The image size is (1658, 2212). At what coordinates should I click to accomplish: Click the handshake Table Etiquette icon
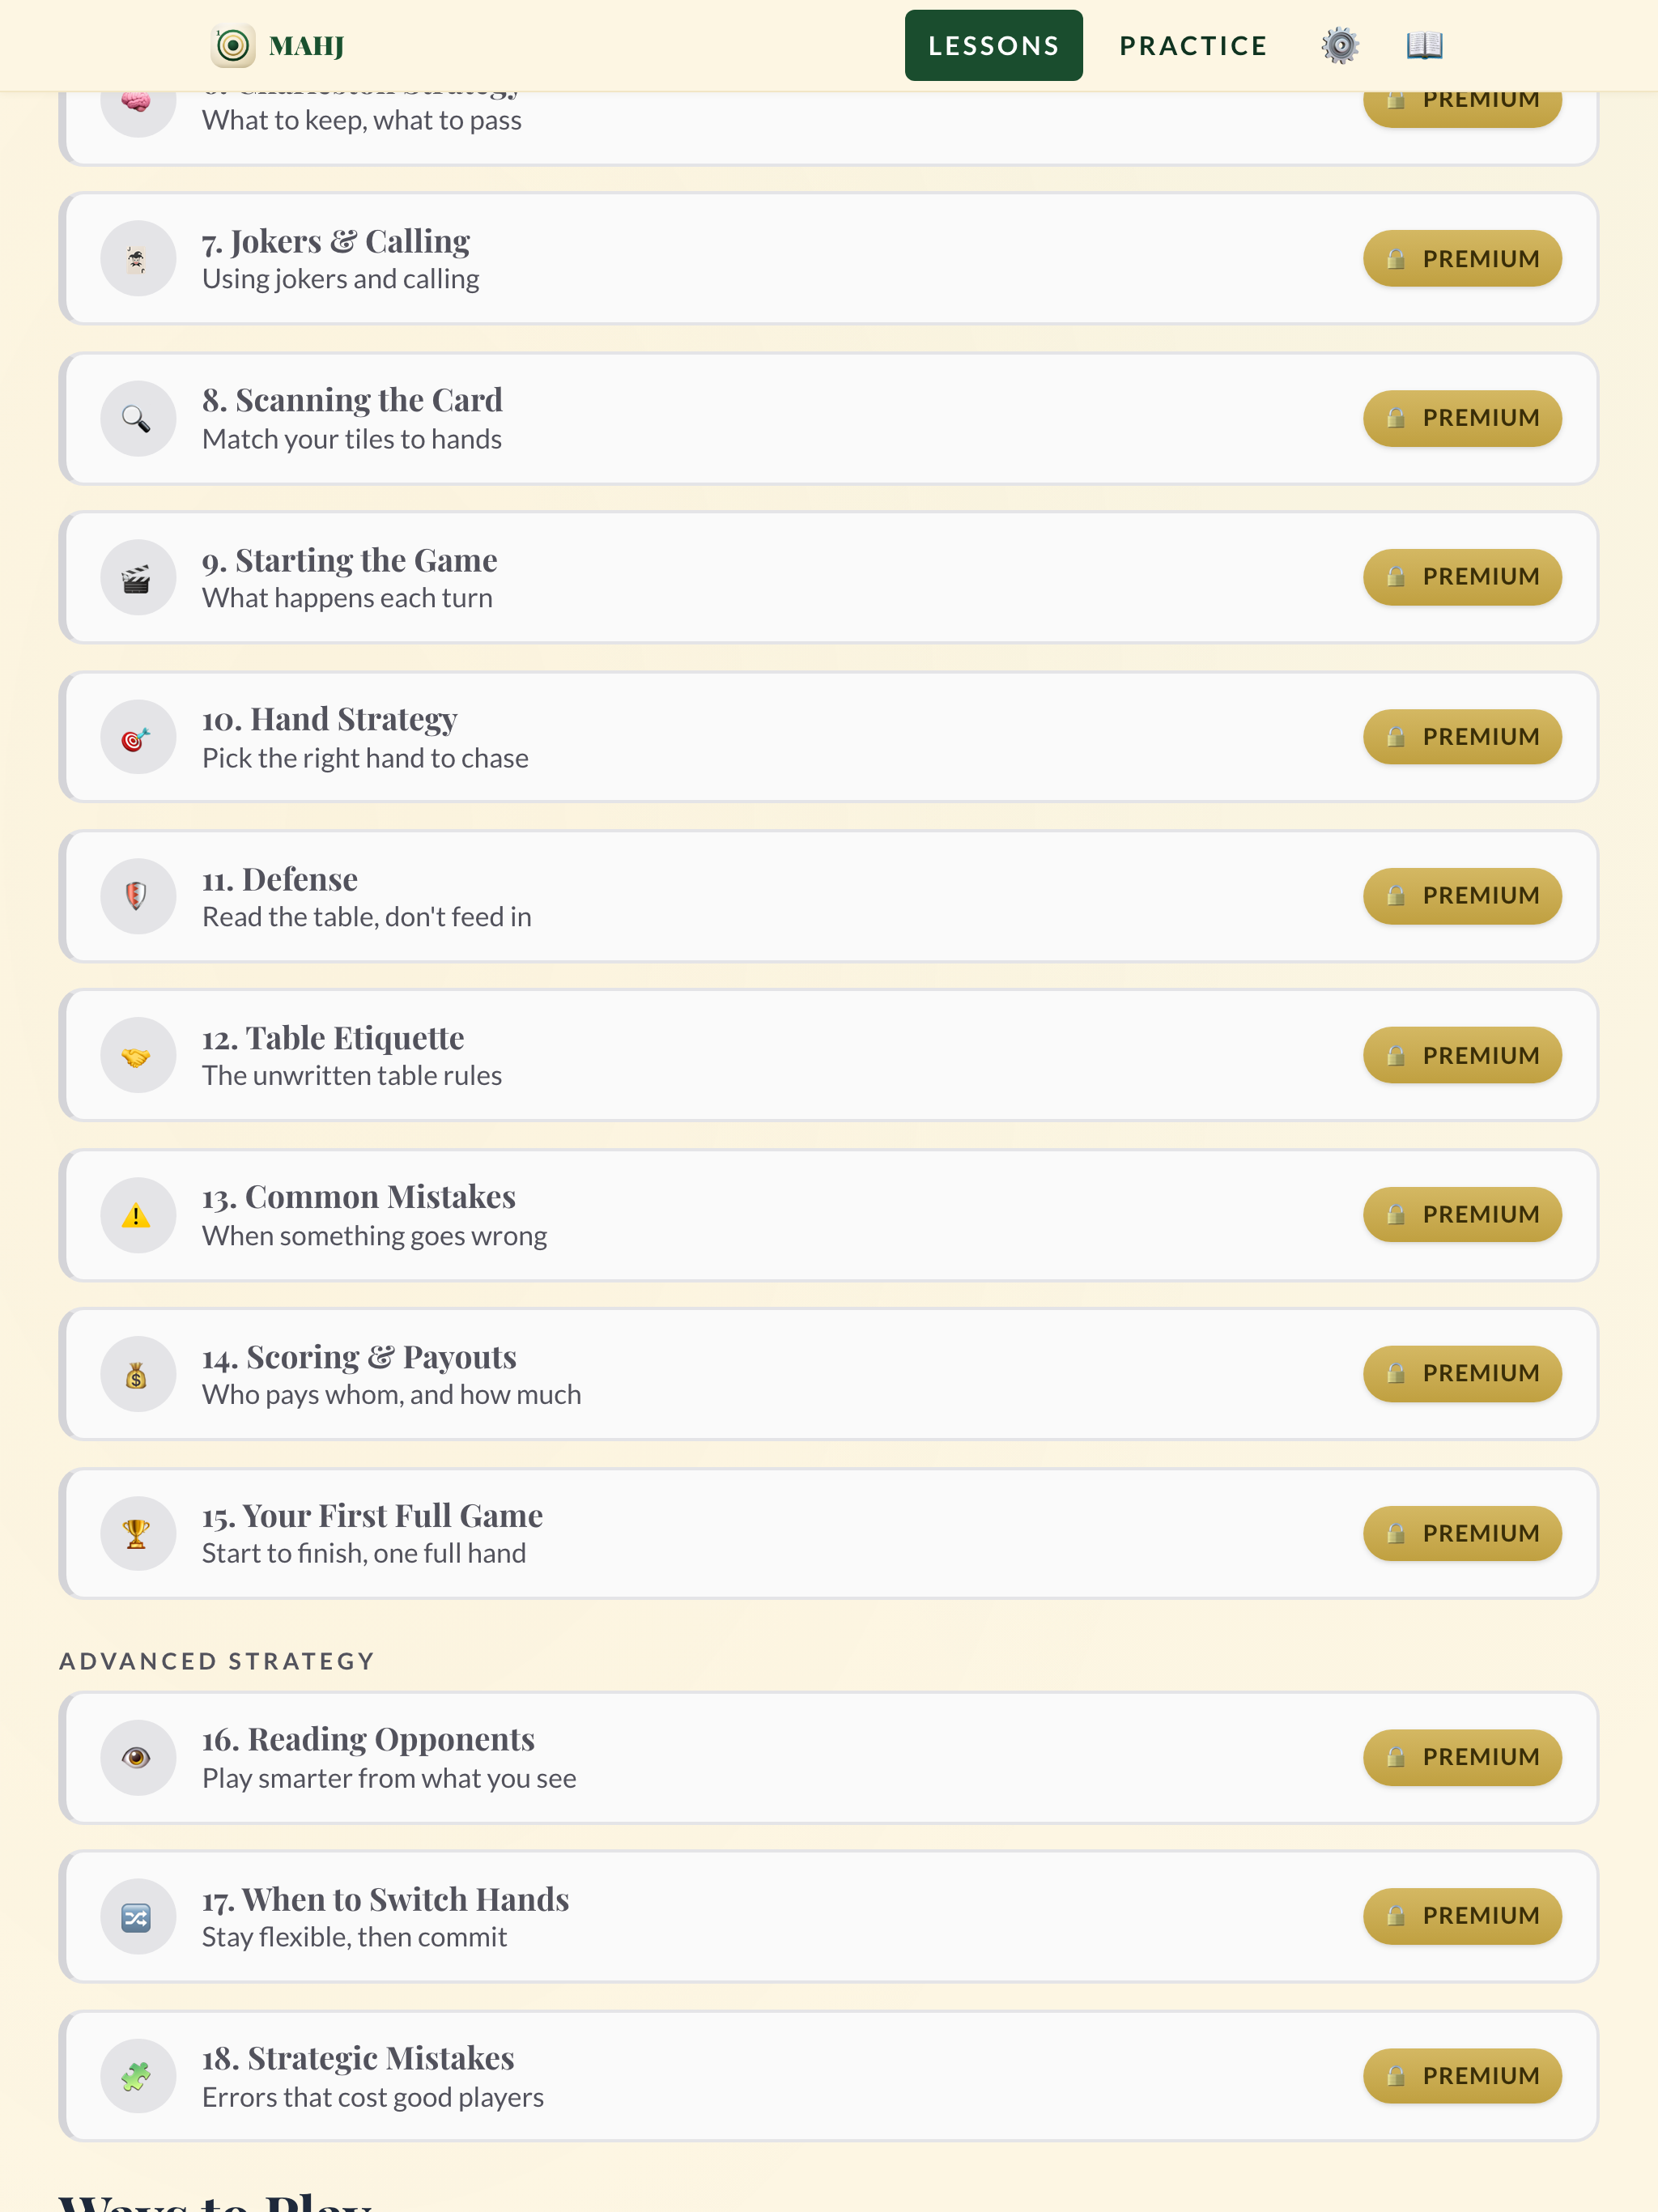[137, 1056]
